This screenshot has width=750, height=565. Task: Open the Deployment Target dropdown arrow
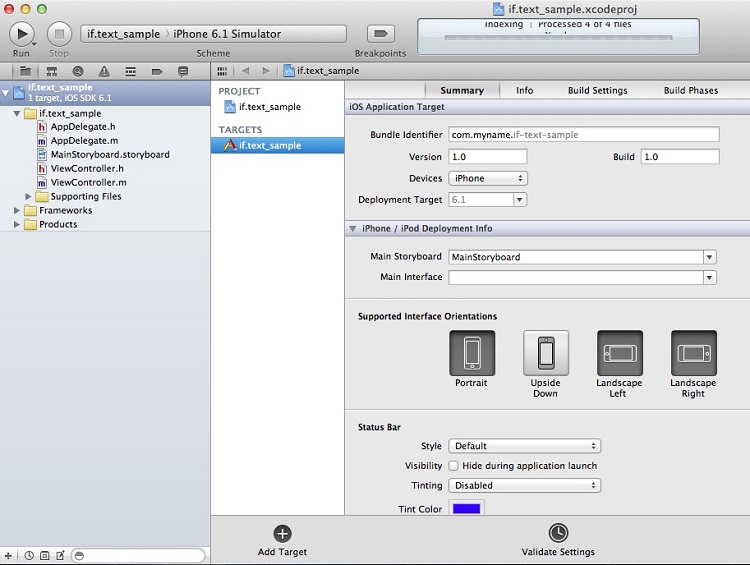click(x=519, y=199)
